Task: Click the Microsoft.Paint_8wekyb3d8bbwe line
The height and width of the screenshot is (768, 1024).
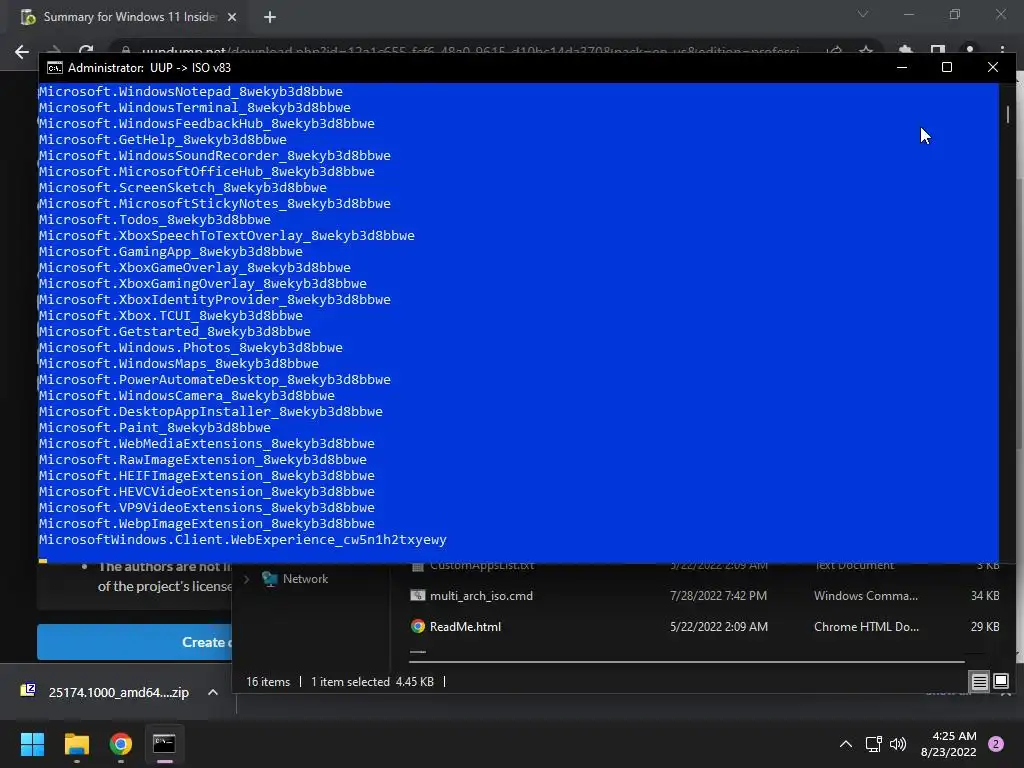Action: point(155,428)
